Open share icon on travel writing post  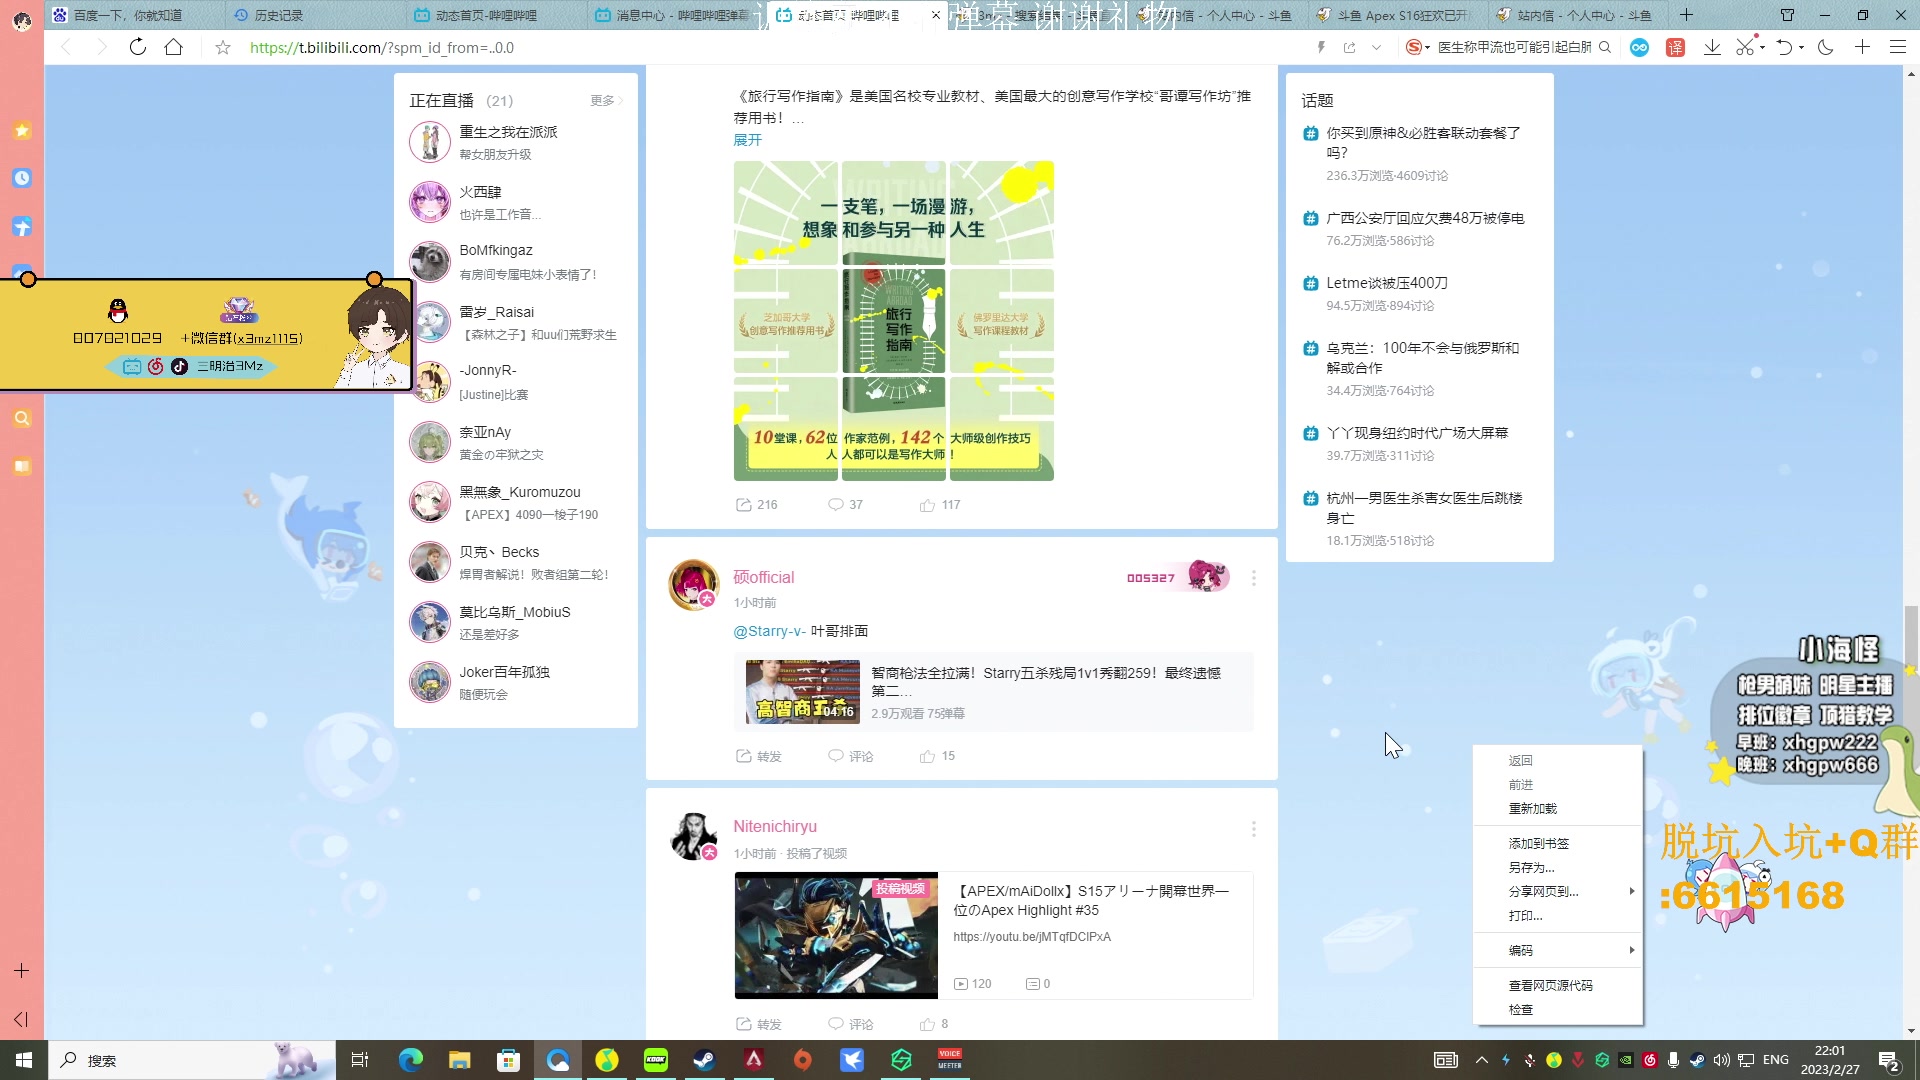pyautogui.click(x=743, y=505)
